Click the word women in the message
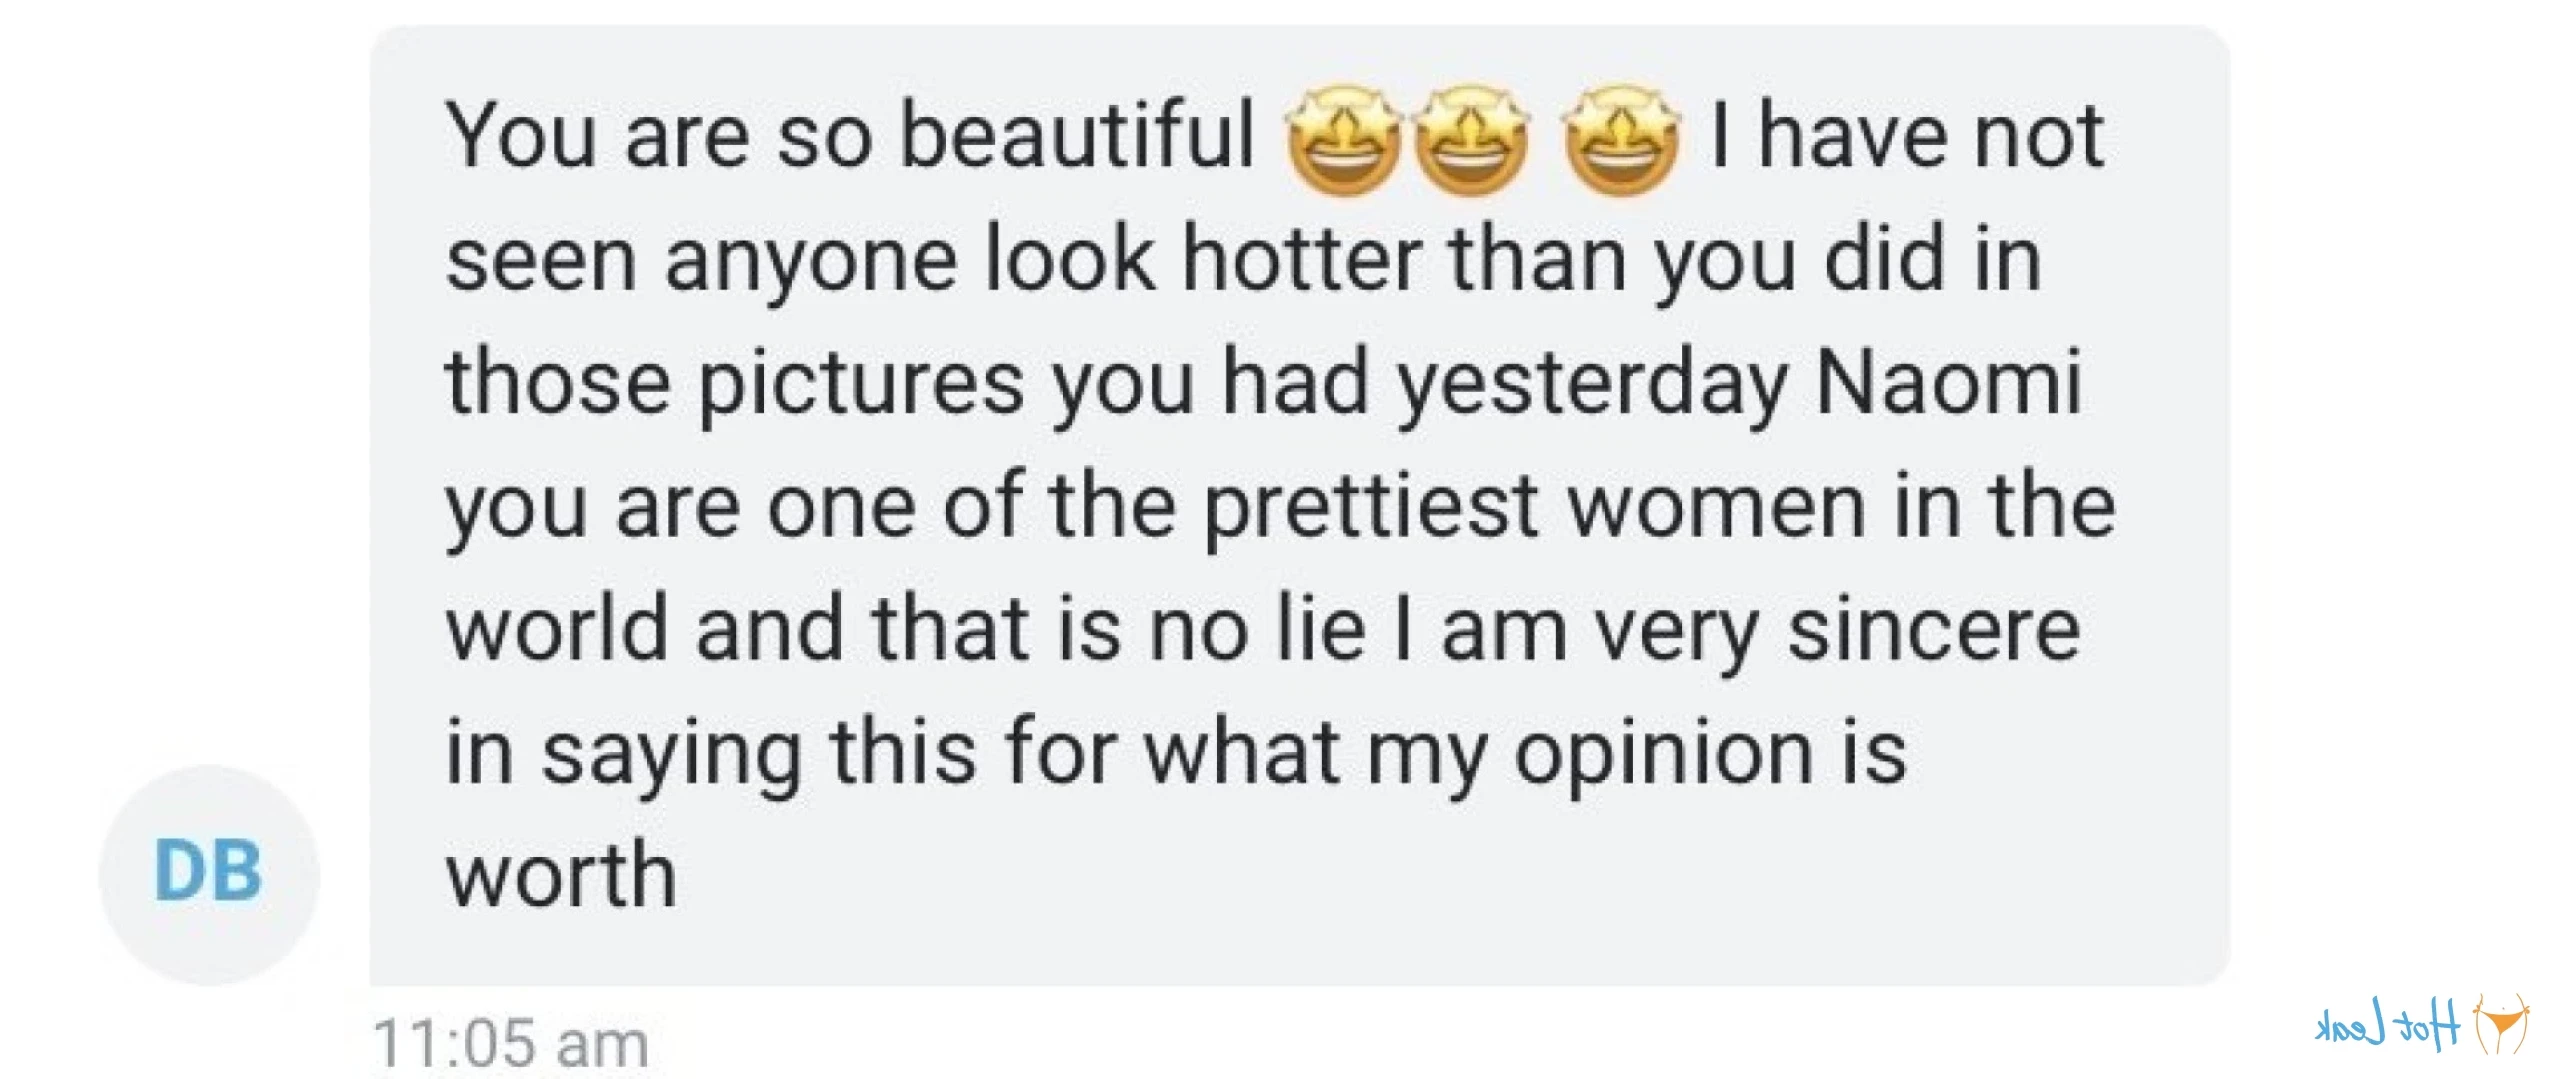2551x1079 pixels. [x=1716, y=510]
